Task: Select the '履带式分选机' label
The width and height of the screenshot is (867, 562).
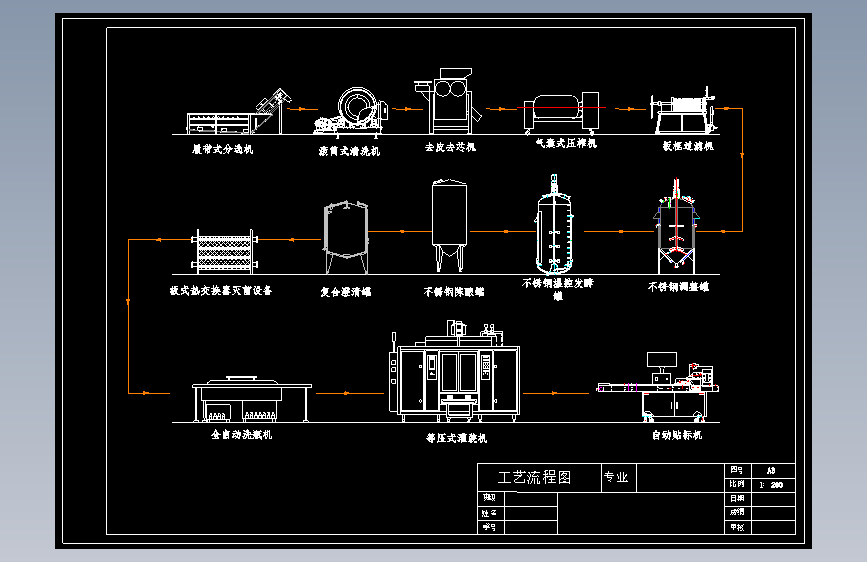Action: (x=222, y=149)
